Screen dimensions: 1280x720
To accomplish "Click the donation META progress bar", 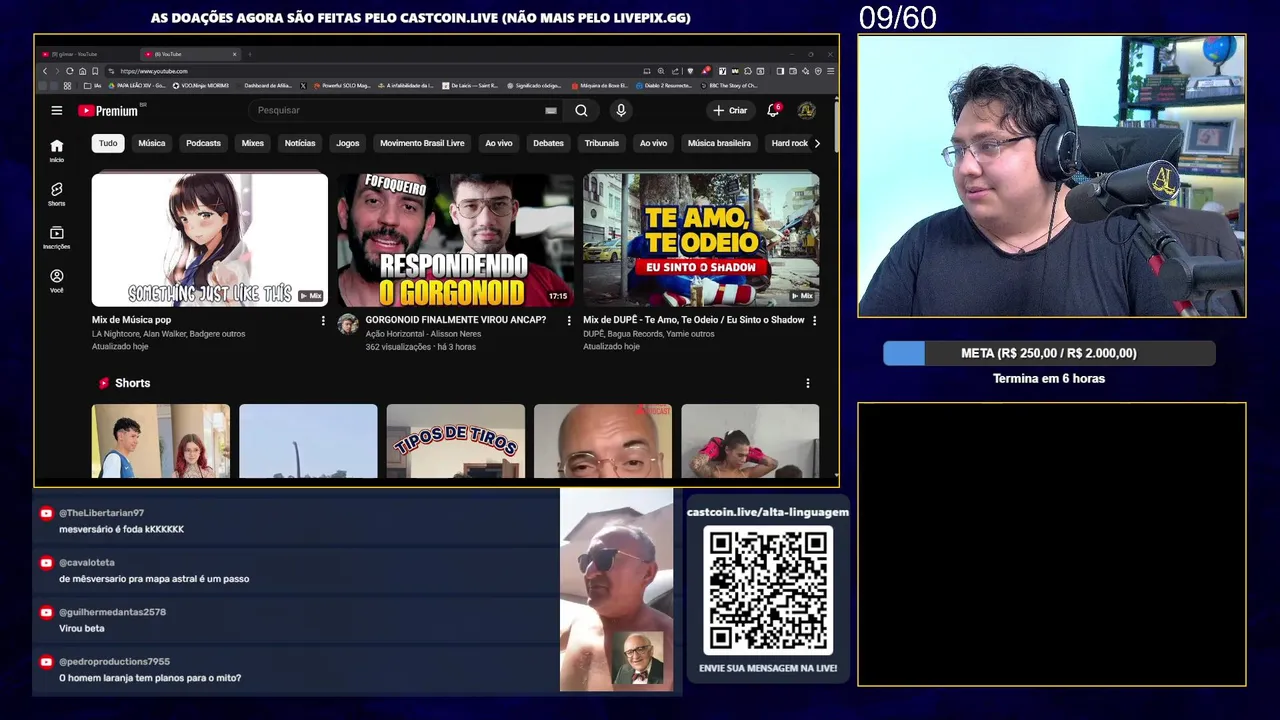I will click(1049, 353).
